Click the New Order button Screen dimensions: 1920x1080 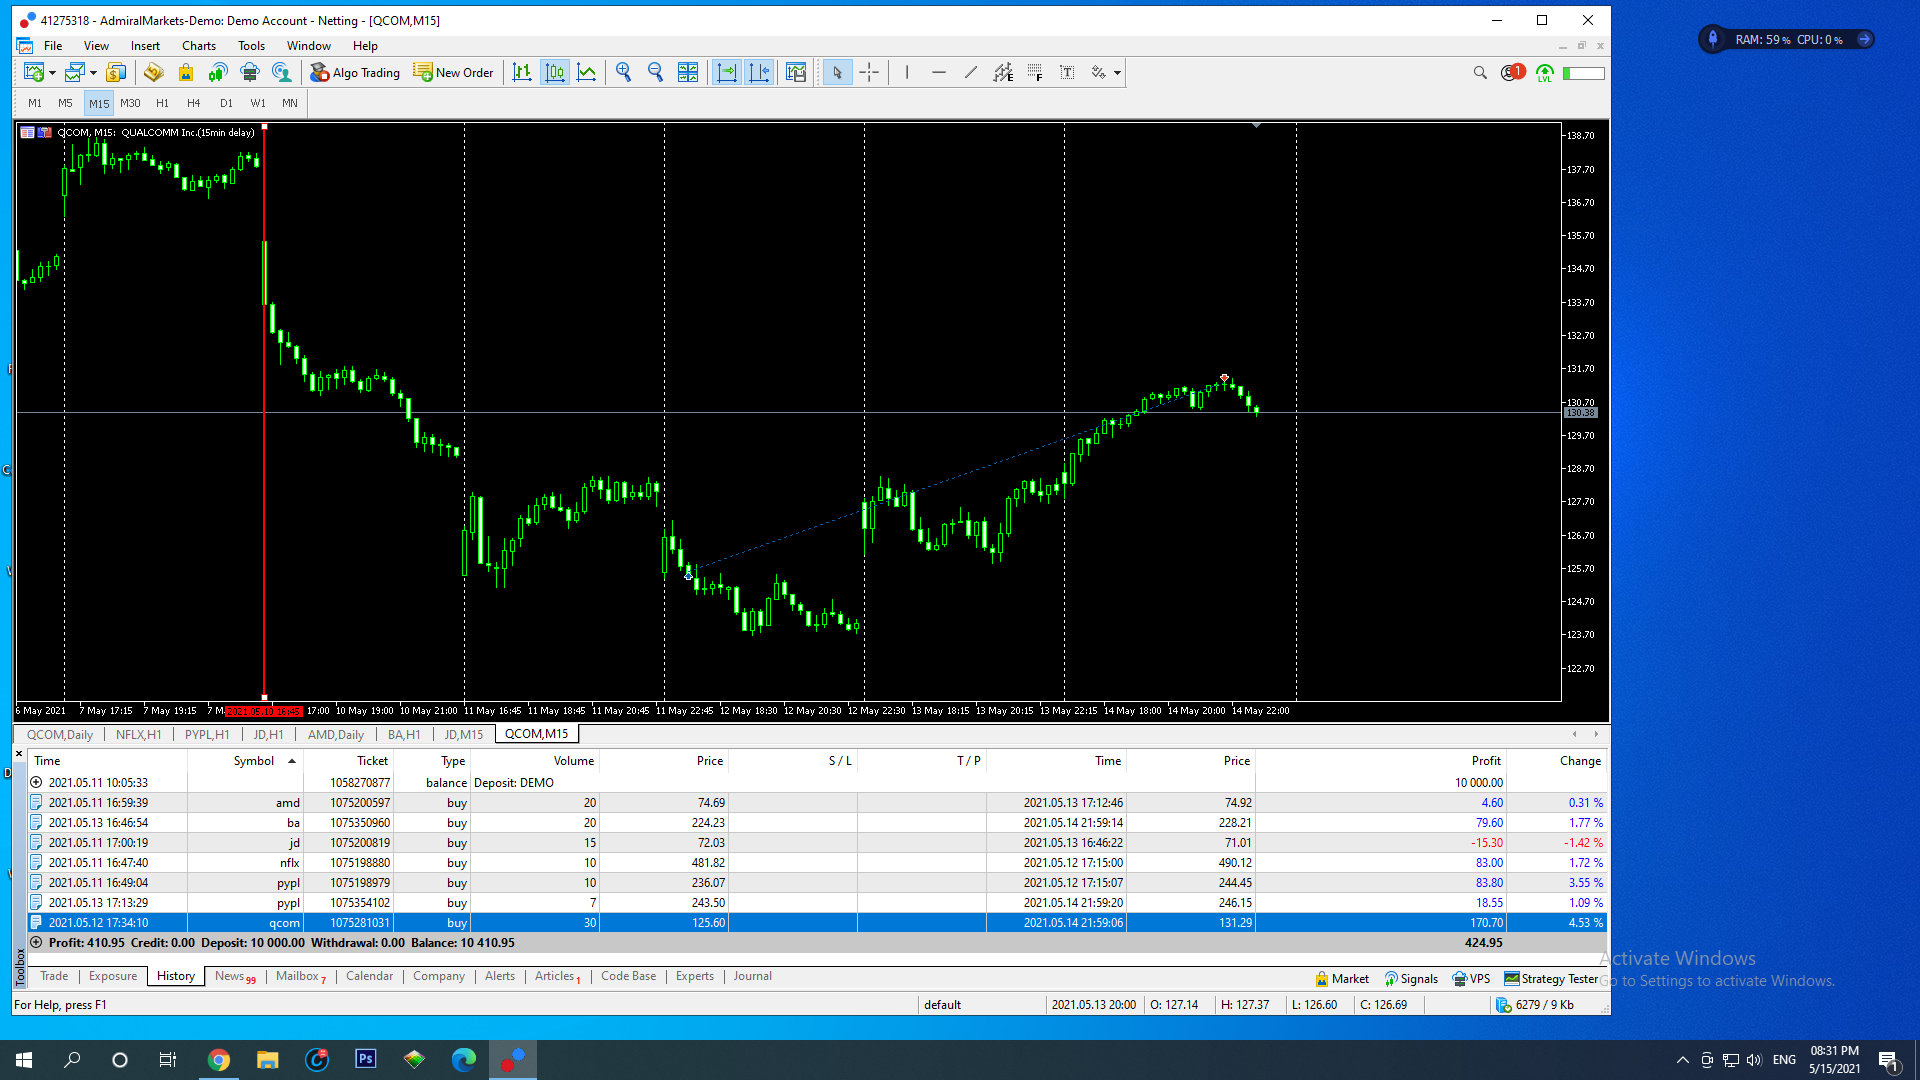tap(454, 72)
